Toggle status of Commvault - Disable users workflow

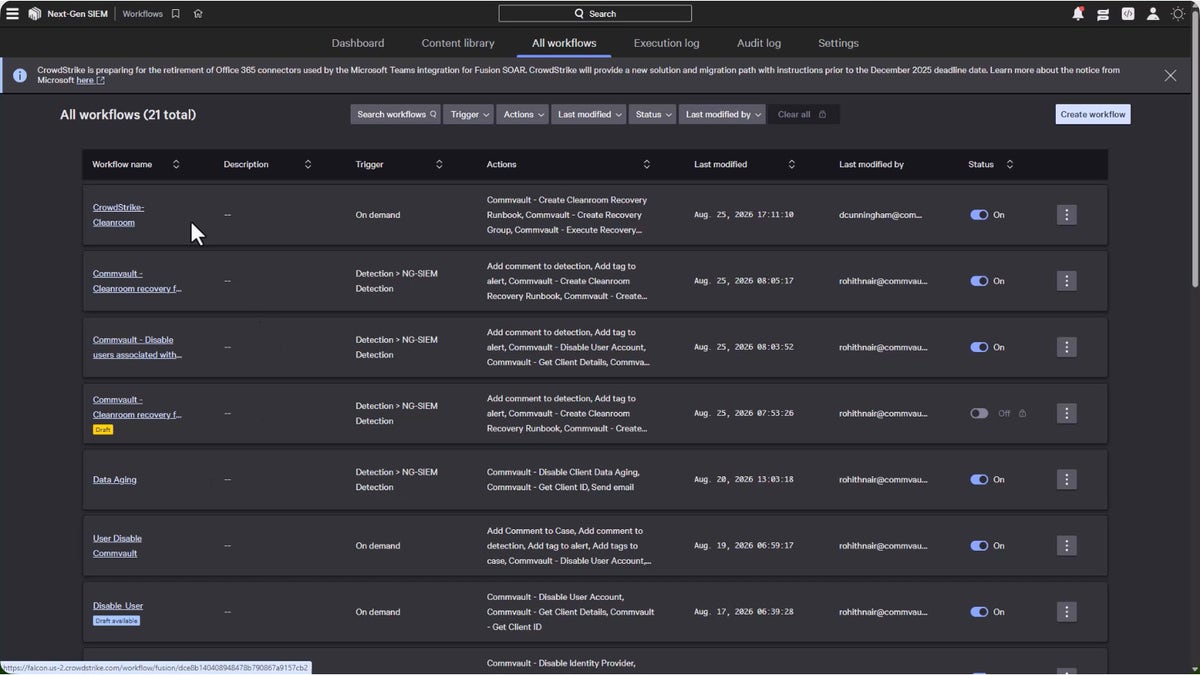(979, 347)
